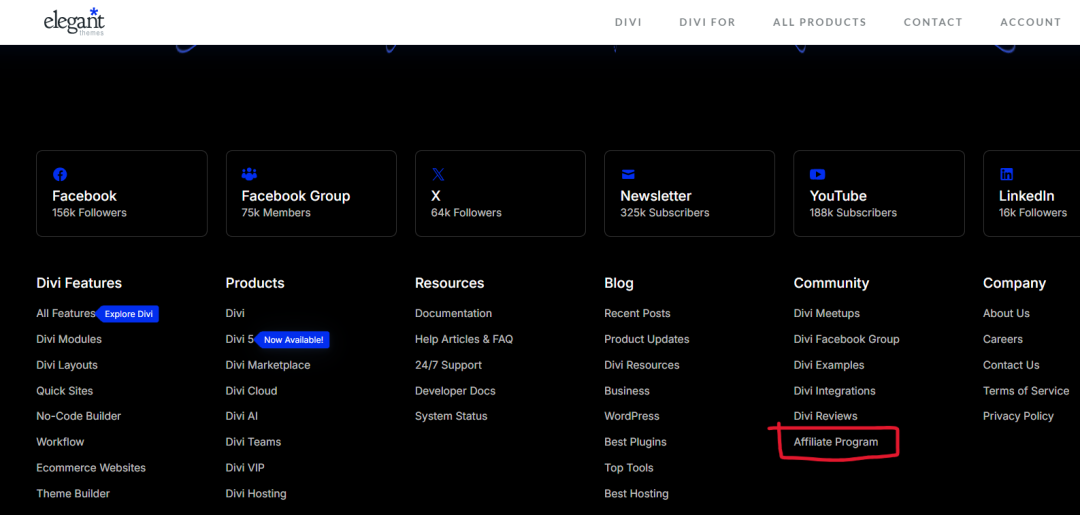Screen dimensions: 1080x515
Task: Click the Facebook icon in the social card
Action: point(60,174)
